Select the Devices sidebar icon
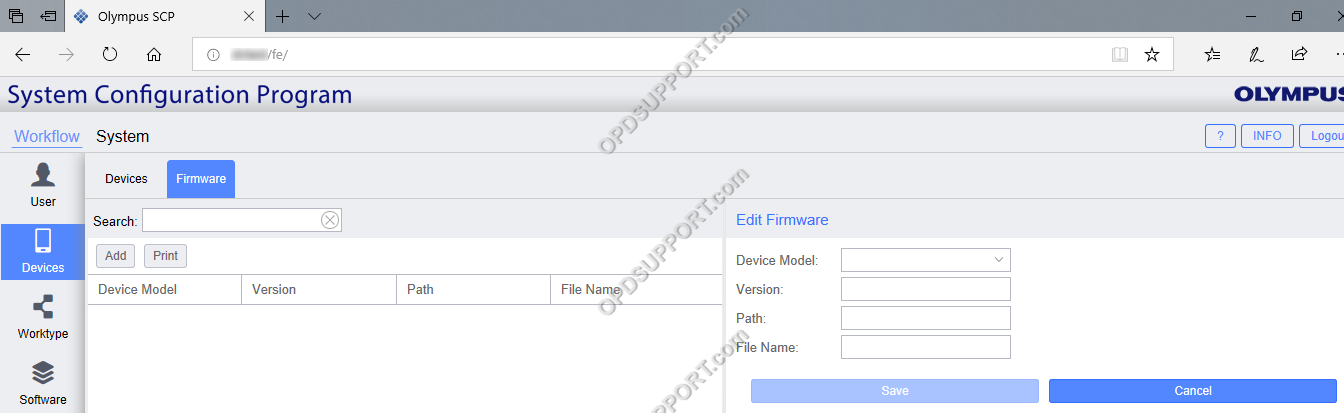Image resolution: width=1344 pixels, height=413 pixels. coord(43,251)
